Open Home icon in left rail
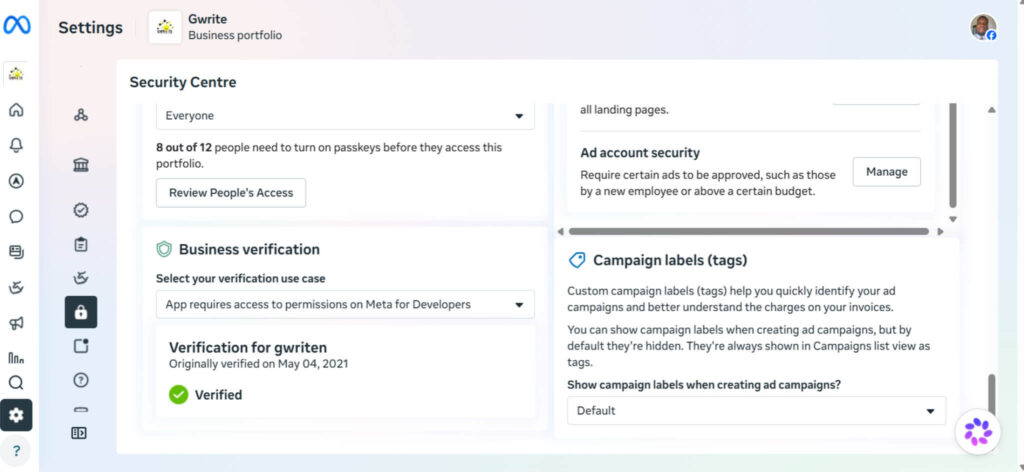The height and width of the screenshot is (472, 1024). 16,110
